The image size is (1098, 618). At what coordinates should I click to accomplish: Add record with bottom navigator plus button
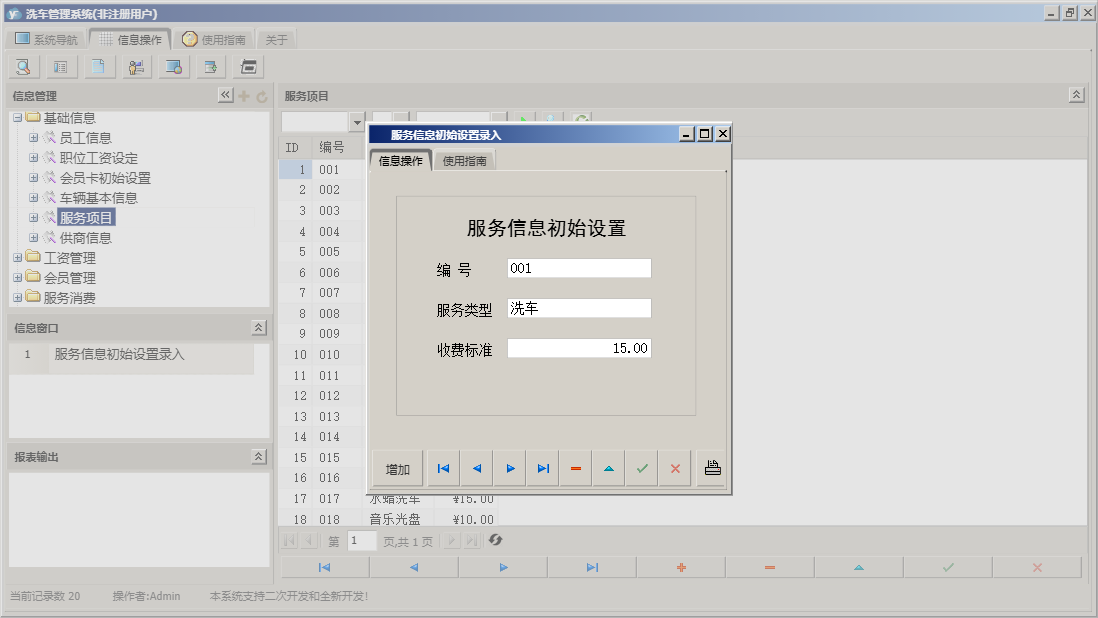coord(681,568)
